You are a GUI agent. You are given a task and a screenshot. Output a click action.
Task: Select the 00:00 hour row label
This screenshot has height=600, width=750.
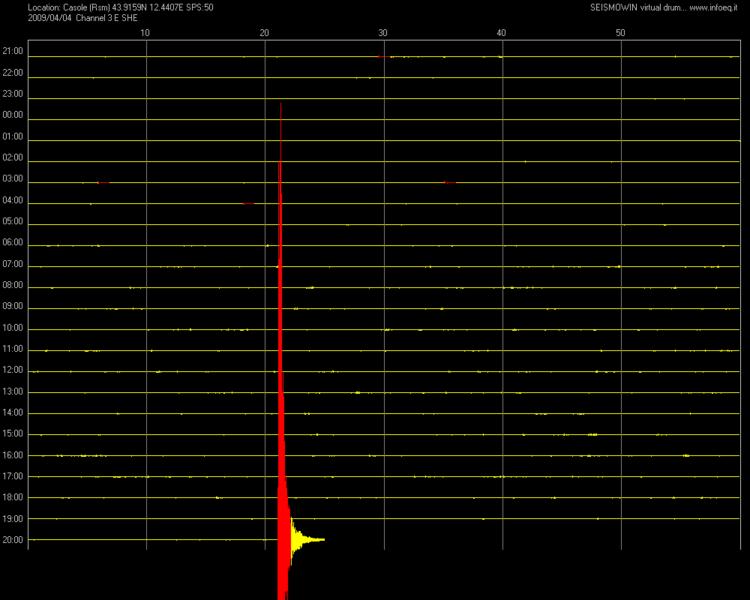pyautogui.click(x=13, y=115)
